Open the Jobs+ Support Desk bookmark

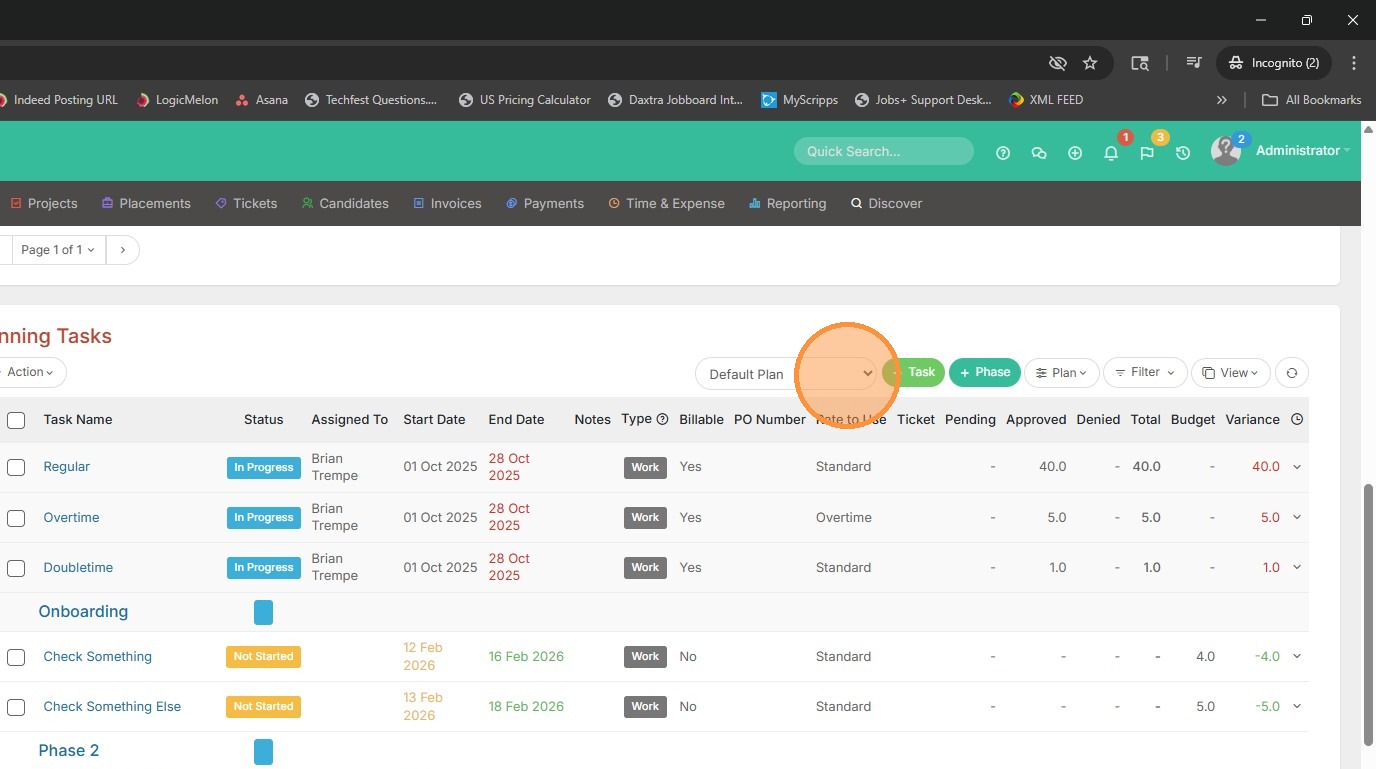click(x=923, y=100)
